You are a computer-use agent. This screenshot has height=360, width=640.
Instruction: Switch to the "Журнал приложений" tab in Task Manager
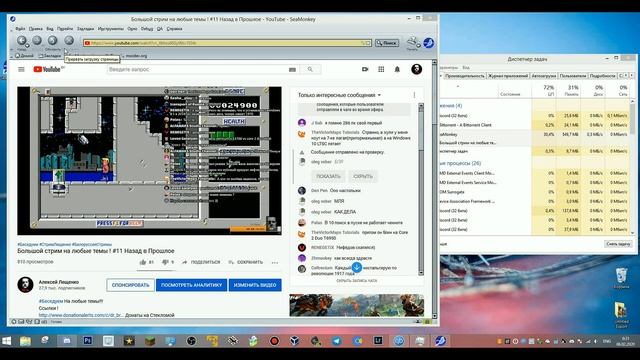click(508, 76)
